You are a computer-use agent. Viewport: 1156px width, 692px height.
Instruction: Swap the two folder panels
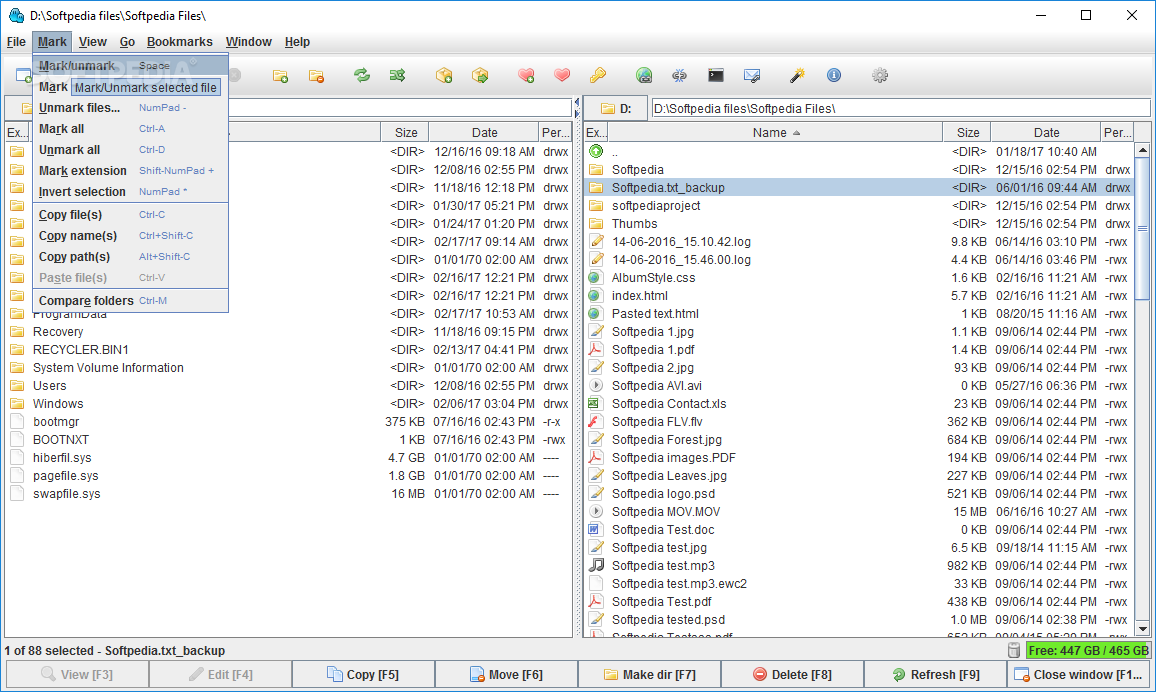click(362, 75)
